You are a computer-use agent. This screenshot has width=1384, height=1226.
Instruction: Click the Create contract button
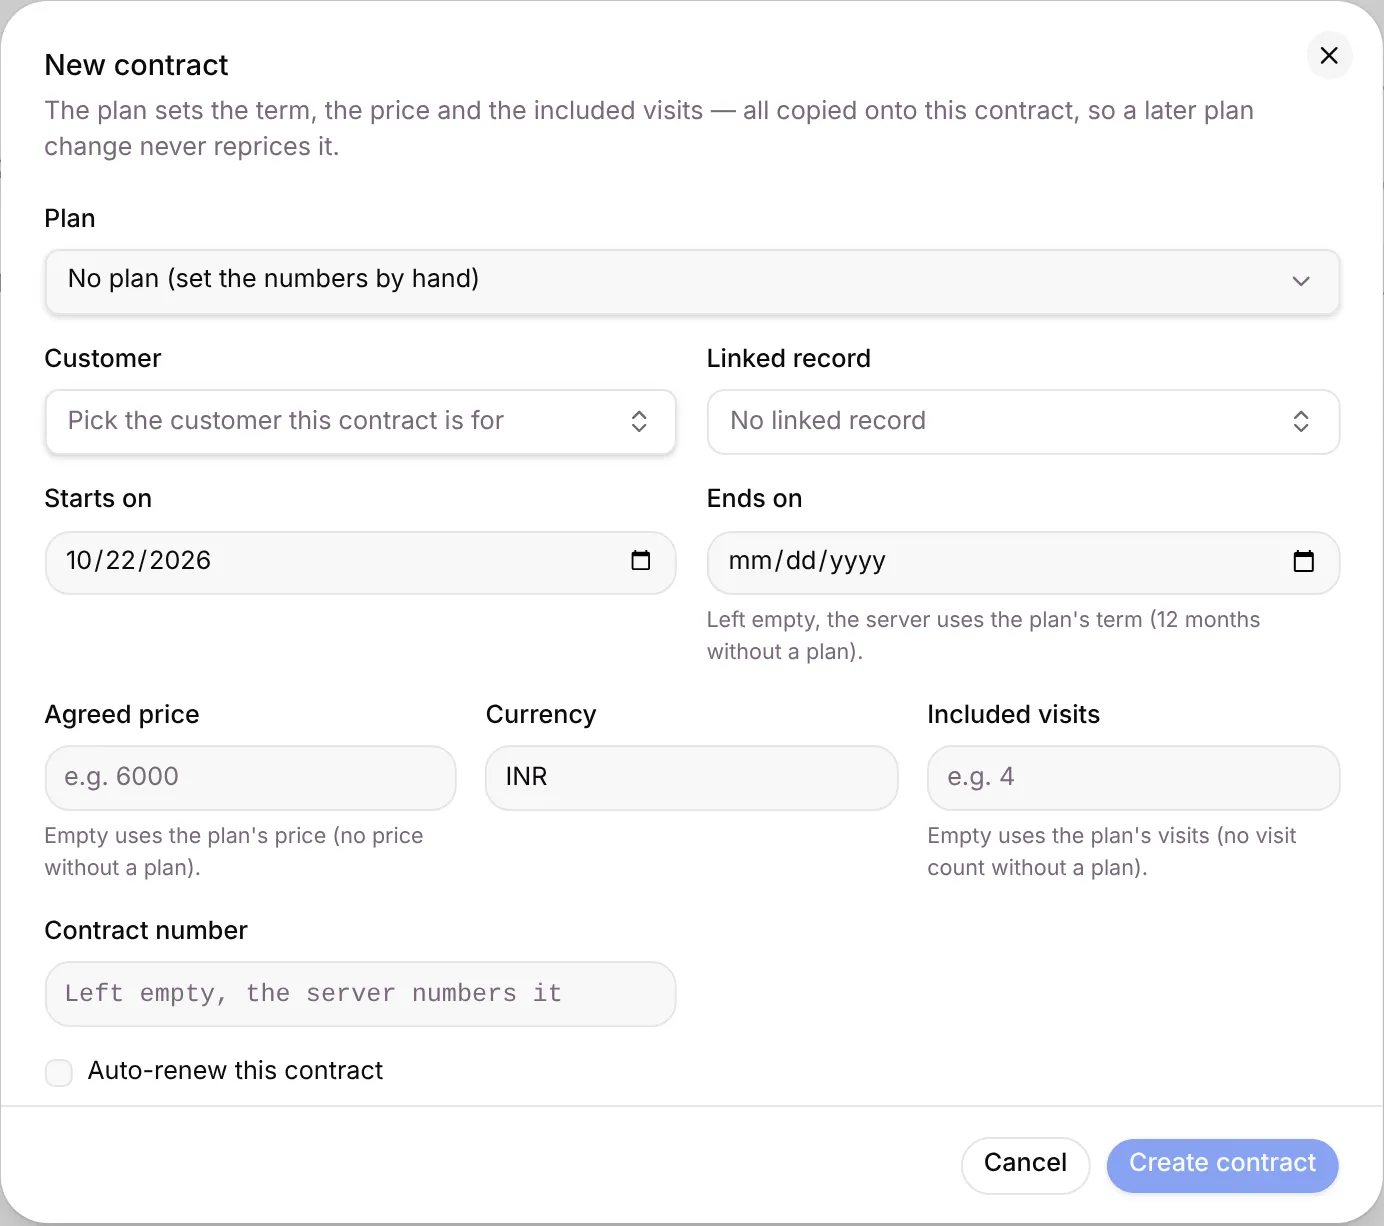pyautogui.click(x=1222, y=1165)
